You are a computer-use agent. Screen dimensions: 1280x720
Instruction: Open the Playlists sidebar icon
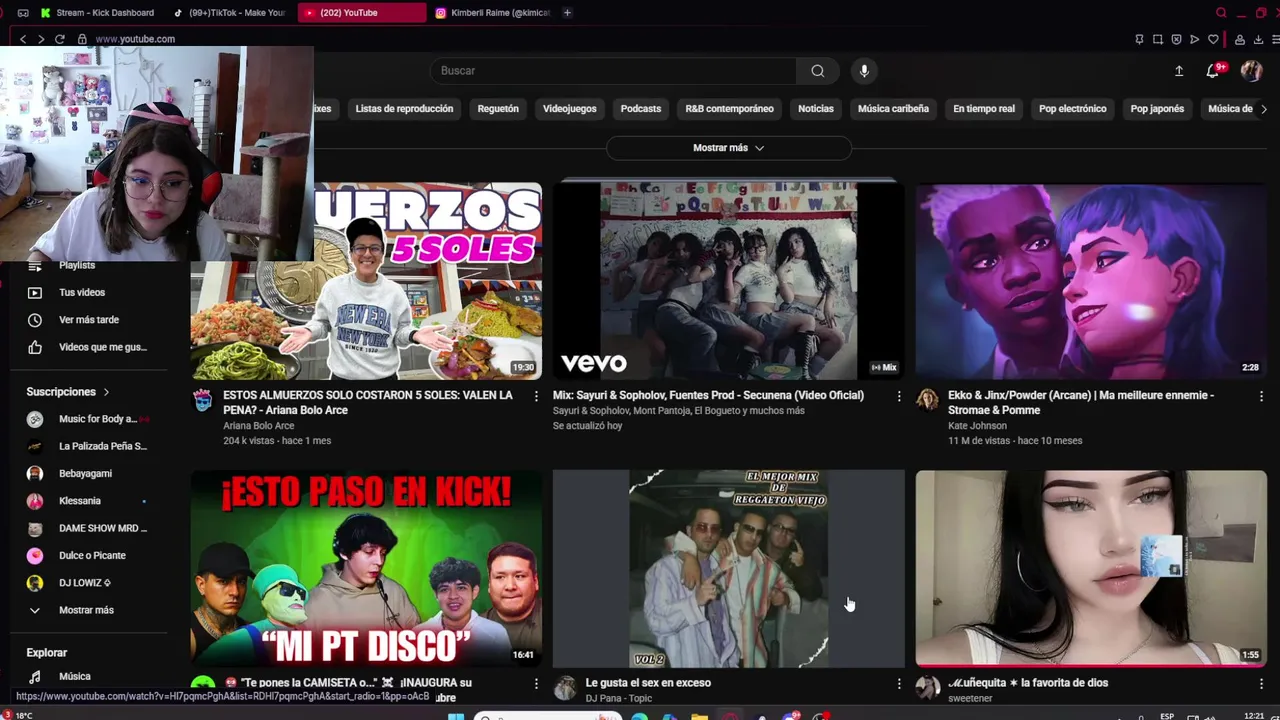(35, 266)
